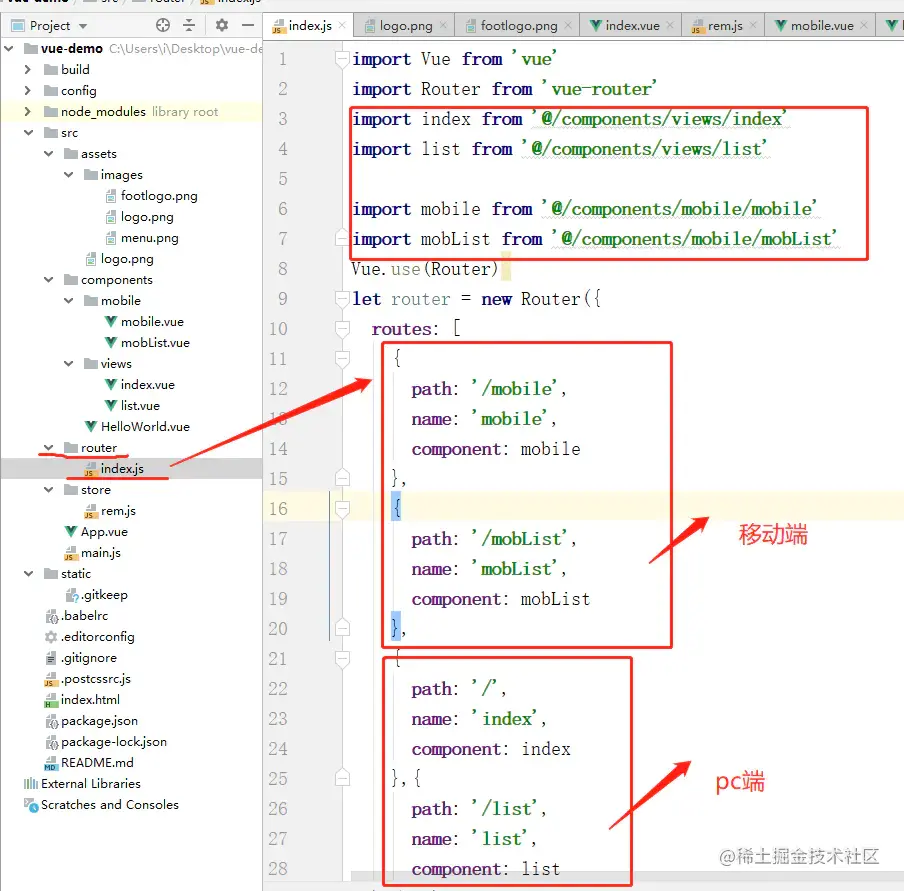
Task: Select menu.png in the project tree
Action: [x=142, y=238]
